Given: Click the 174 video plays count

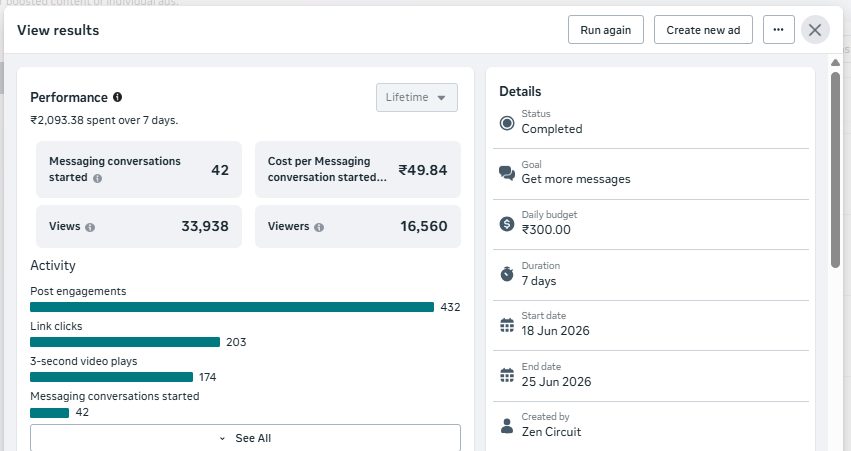Looking at the screenshot, I should click(x=207, y=377).
